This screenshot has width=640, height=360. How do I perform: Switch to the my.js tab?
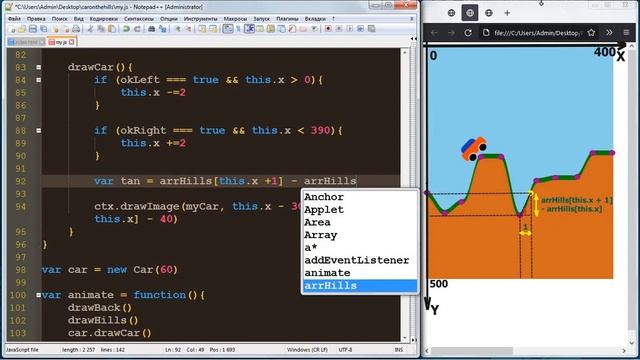coord(61,42)
